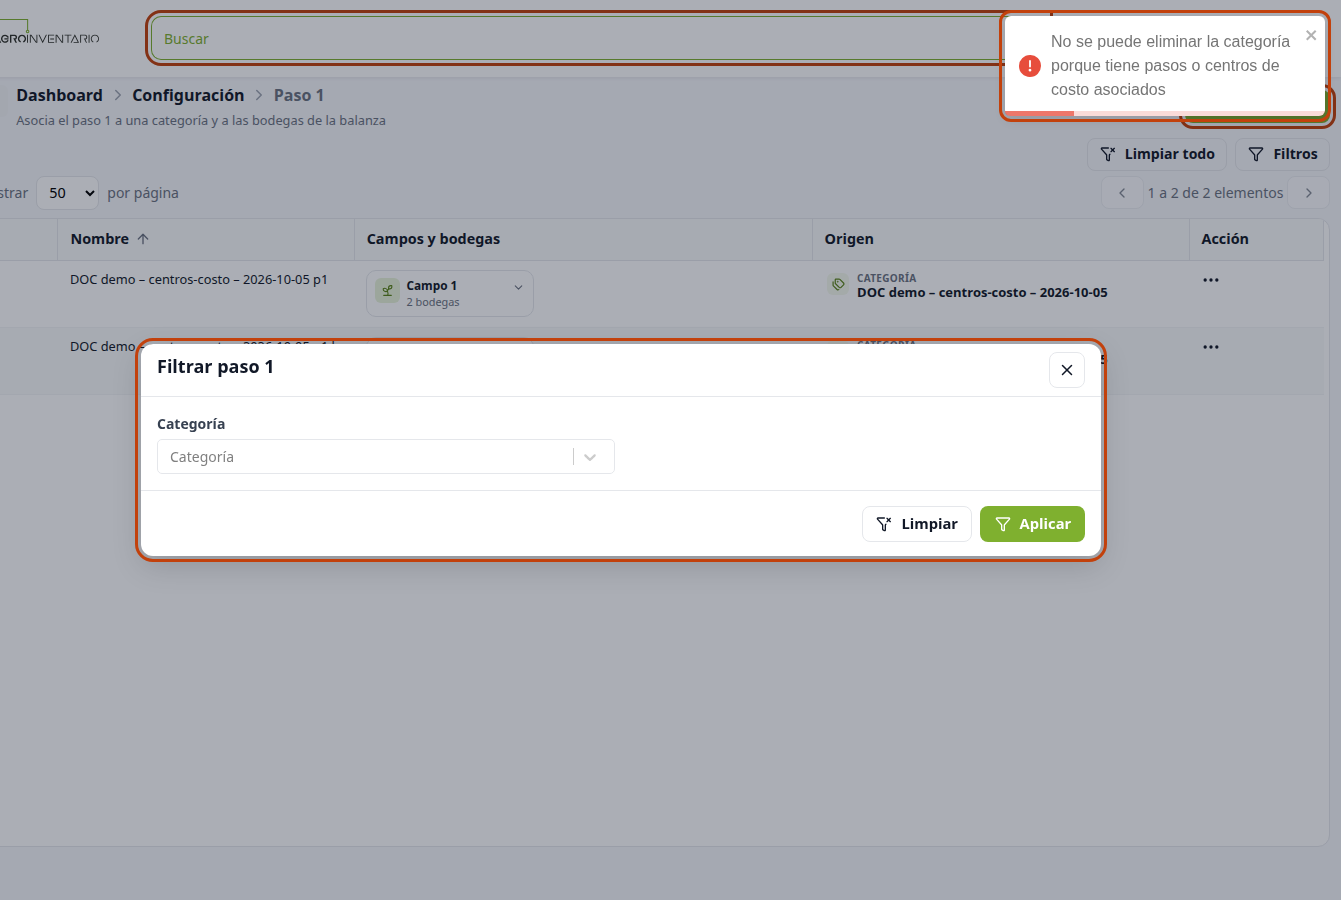Click the Limpiar todo button

click(x=1157, y=154)
